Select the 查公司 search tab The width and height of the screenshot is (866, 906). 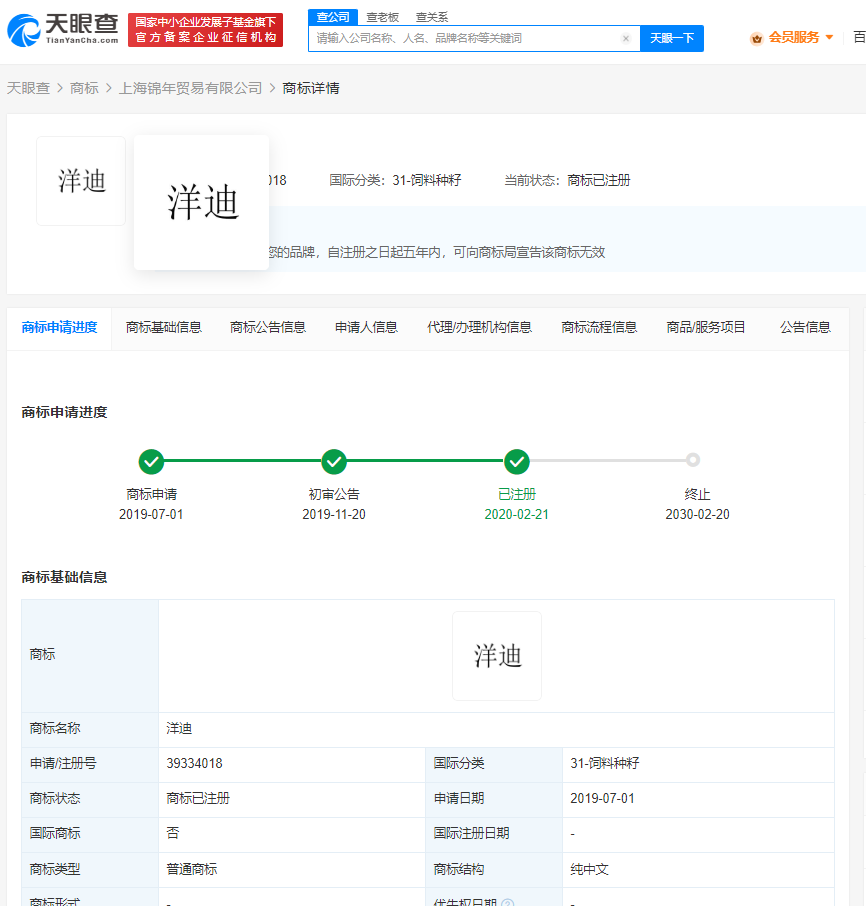[x=333, y=17]
